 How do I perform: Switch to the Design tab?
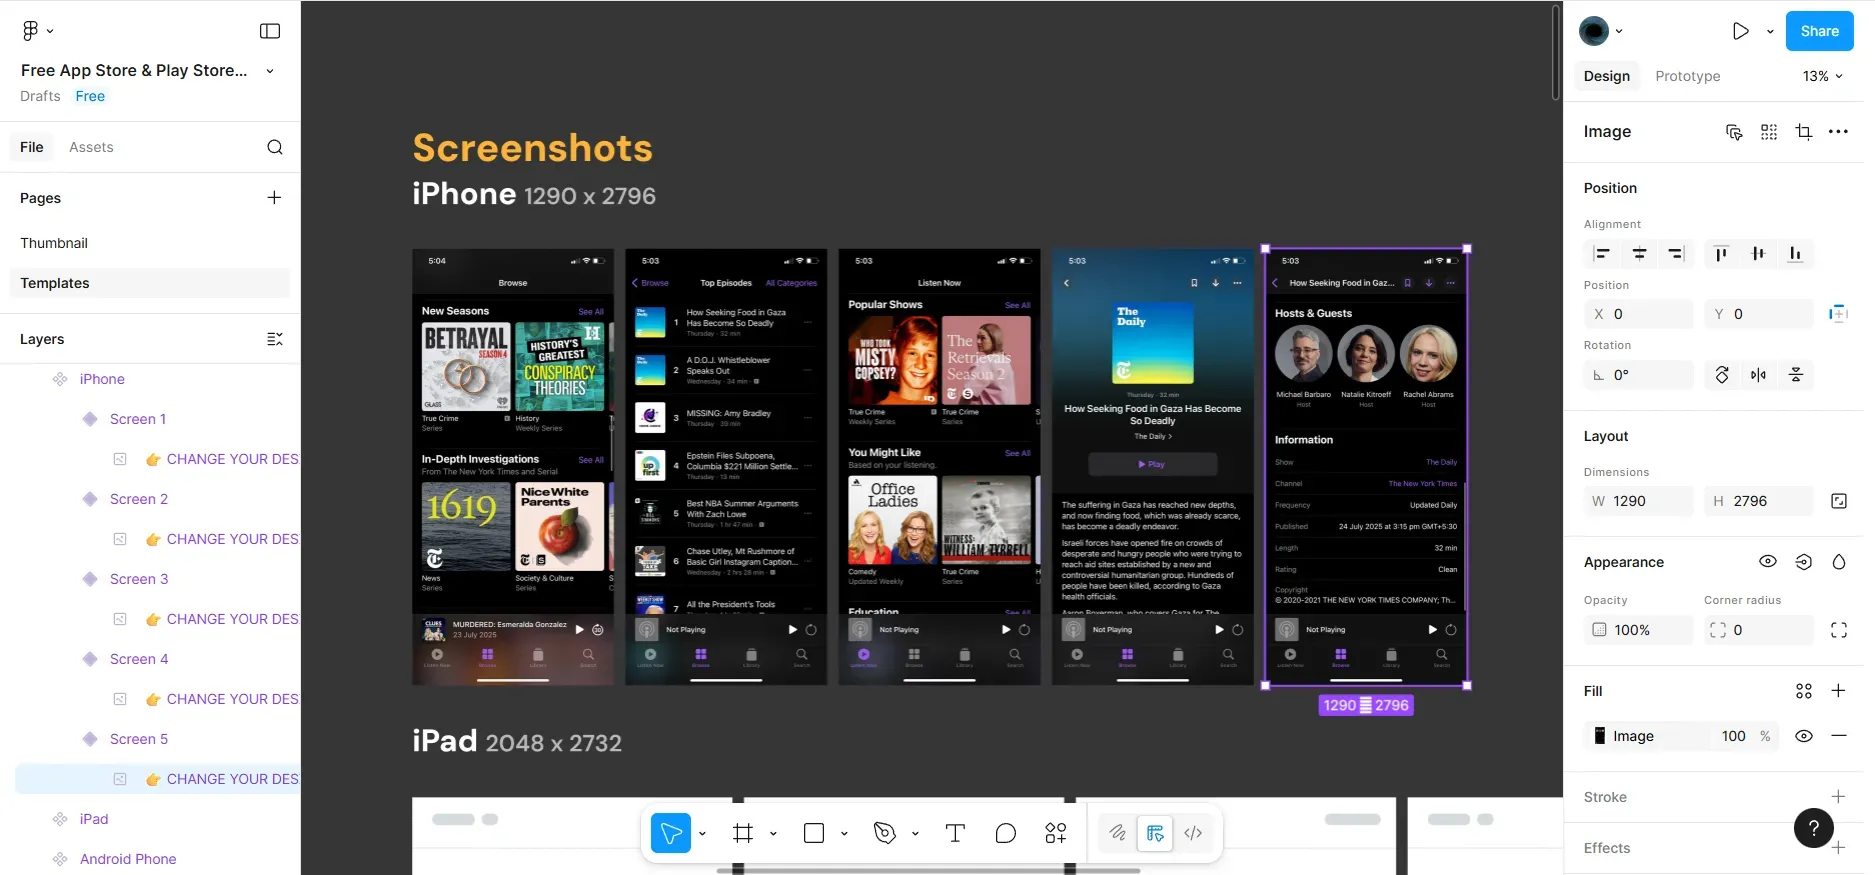click(x=1607, y=76)
